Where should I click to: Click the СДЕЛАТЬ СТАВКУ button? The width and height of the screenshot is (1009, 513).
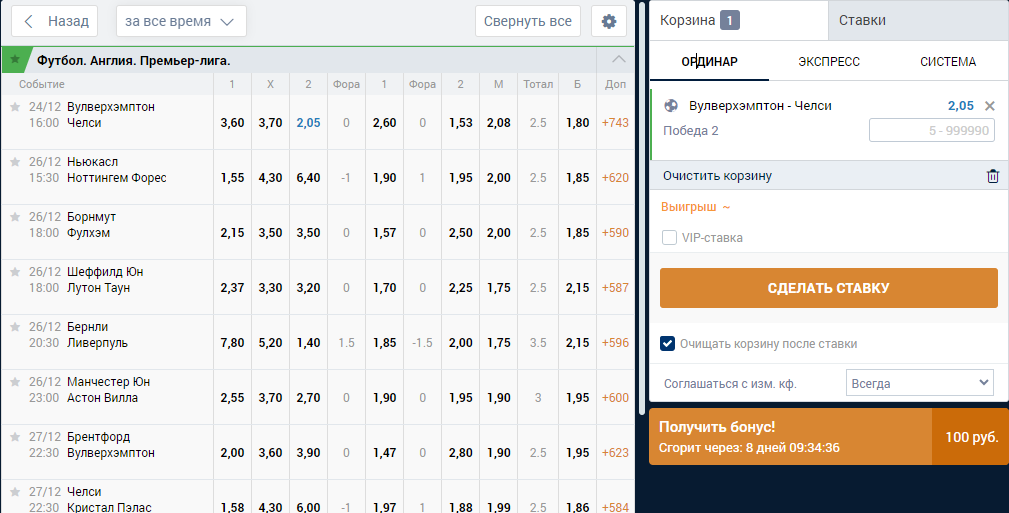(829, 288)
